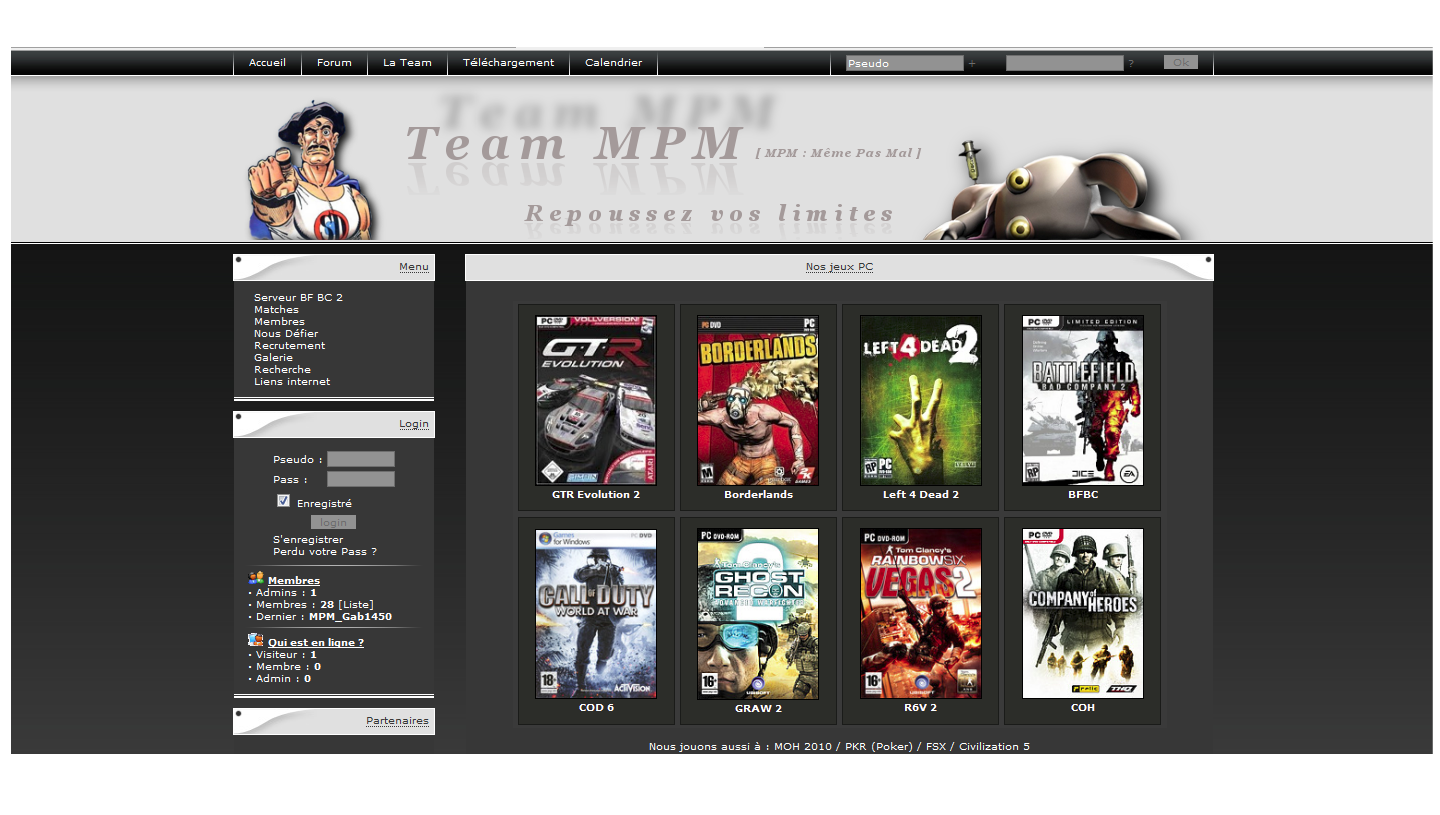Click the '+' register link beside Pseudo
Viewport: 1440px width, 815px height.
[x=972, y=64]
